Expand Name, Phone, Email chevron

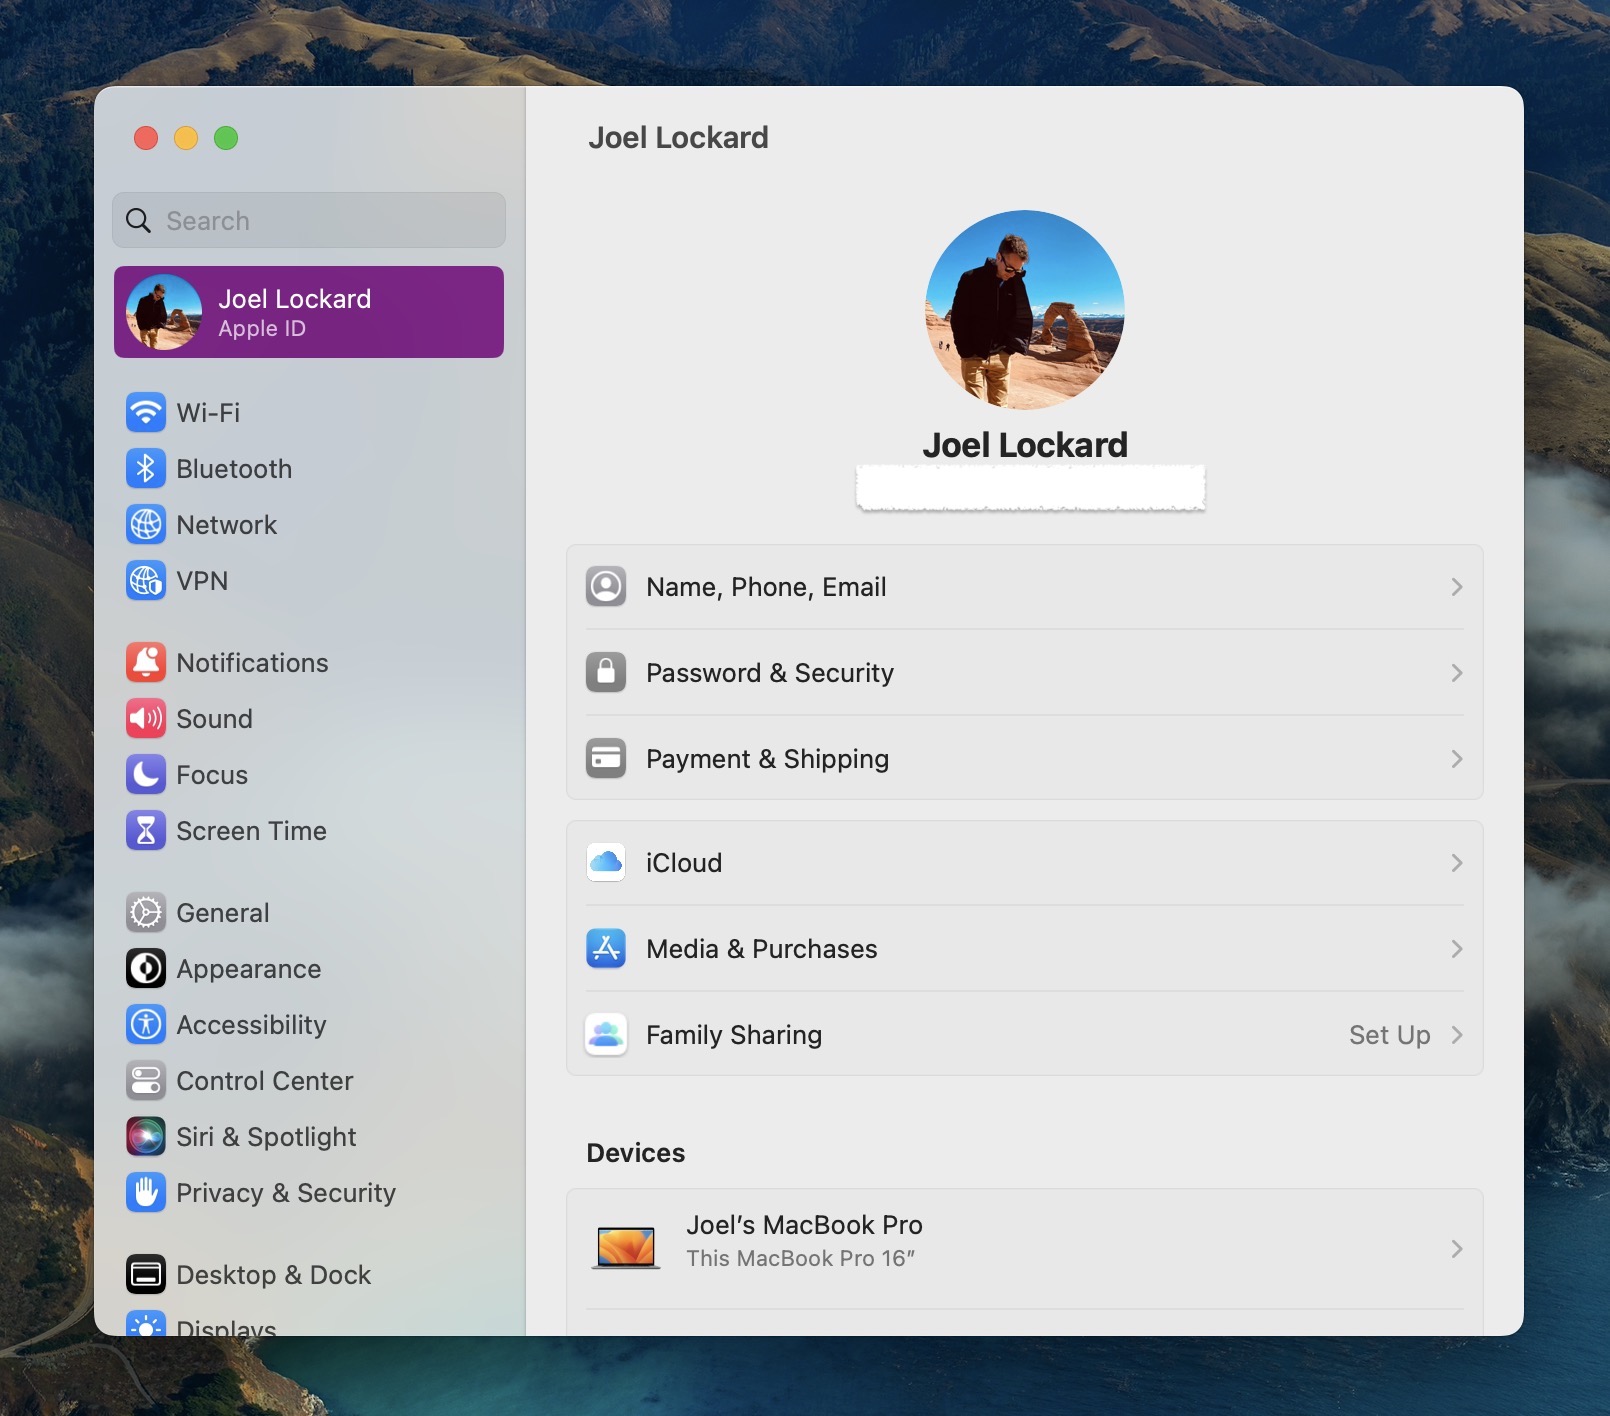click(1457, 587)
